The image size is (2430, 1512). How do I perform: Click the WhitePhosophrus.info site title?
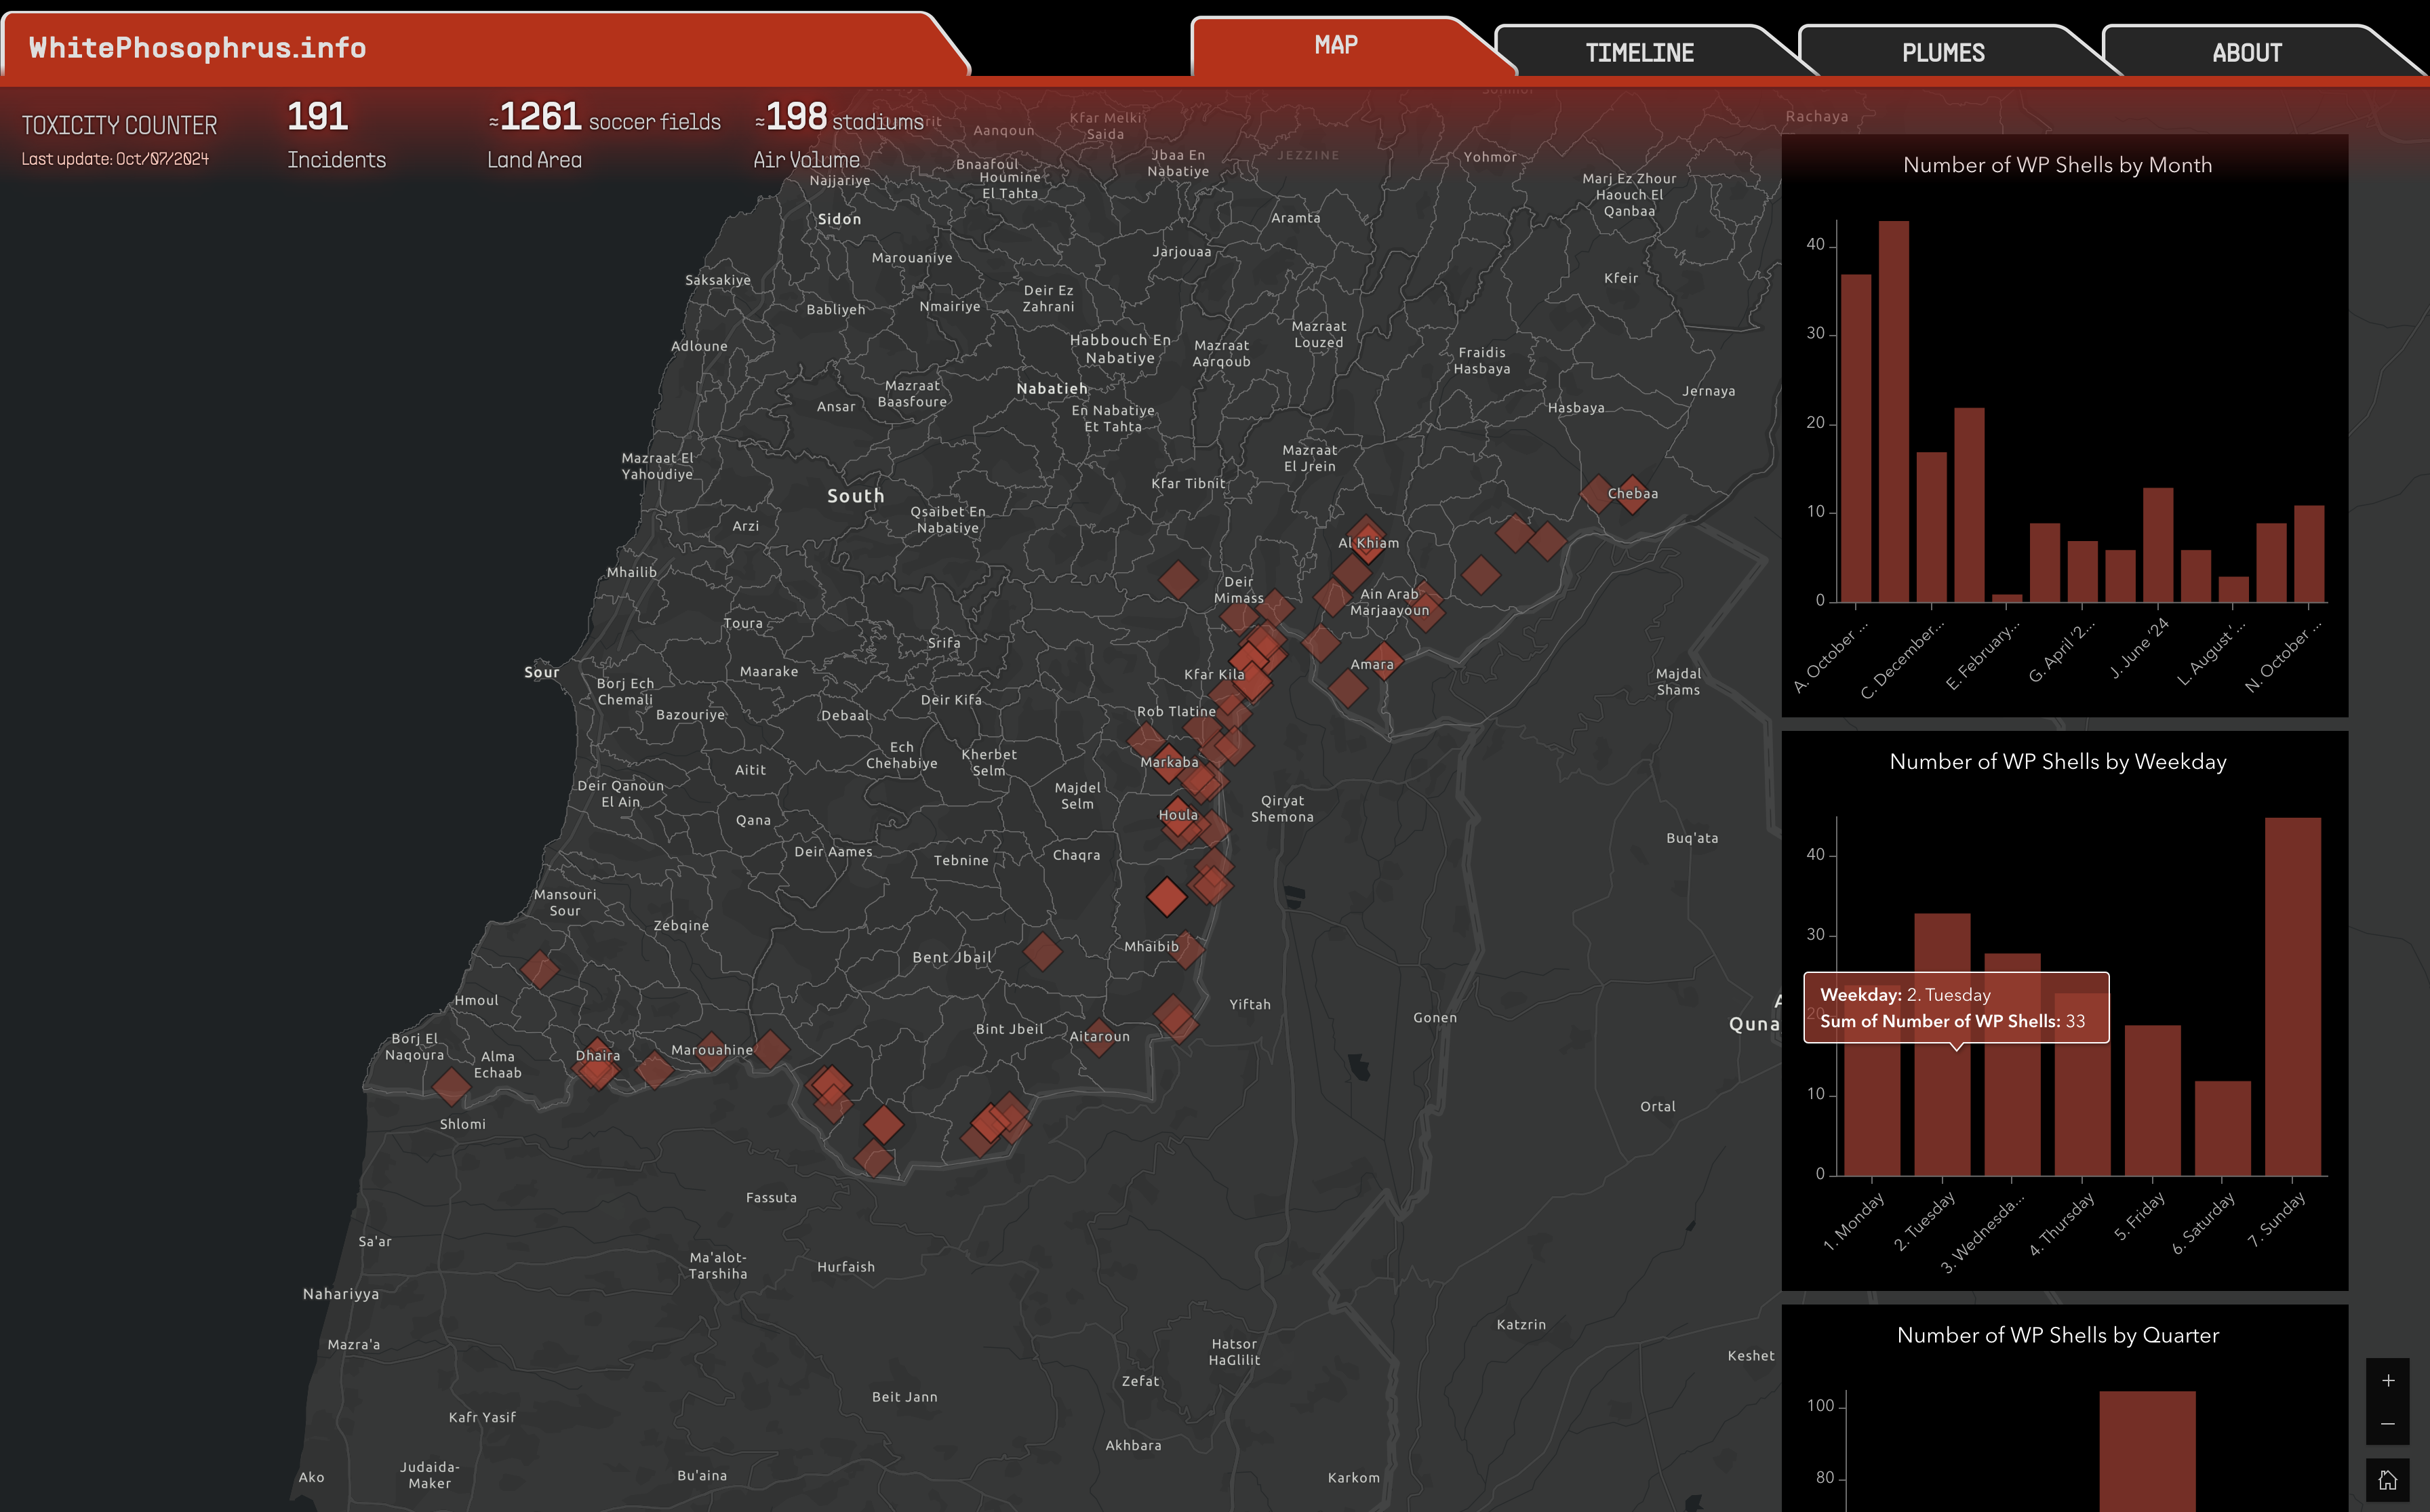pos(197,47)
